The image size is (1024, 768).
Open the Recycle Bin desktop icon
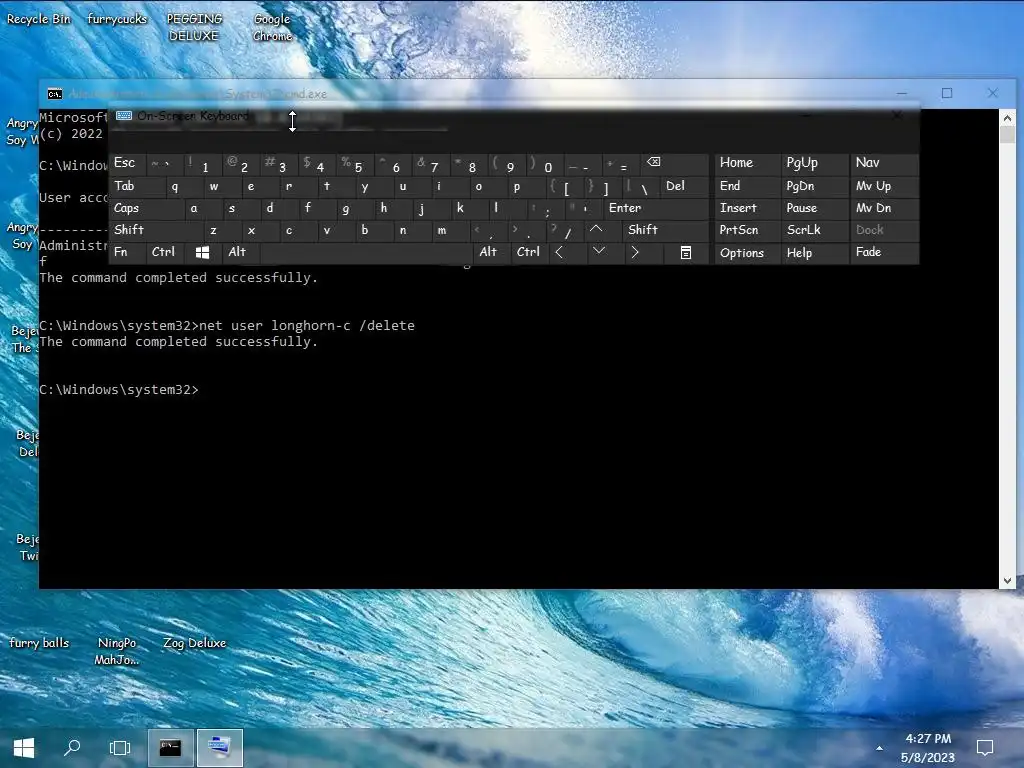[x=39, y=19]
